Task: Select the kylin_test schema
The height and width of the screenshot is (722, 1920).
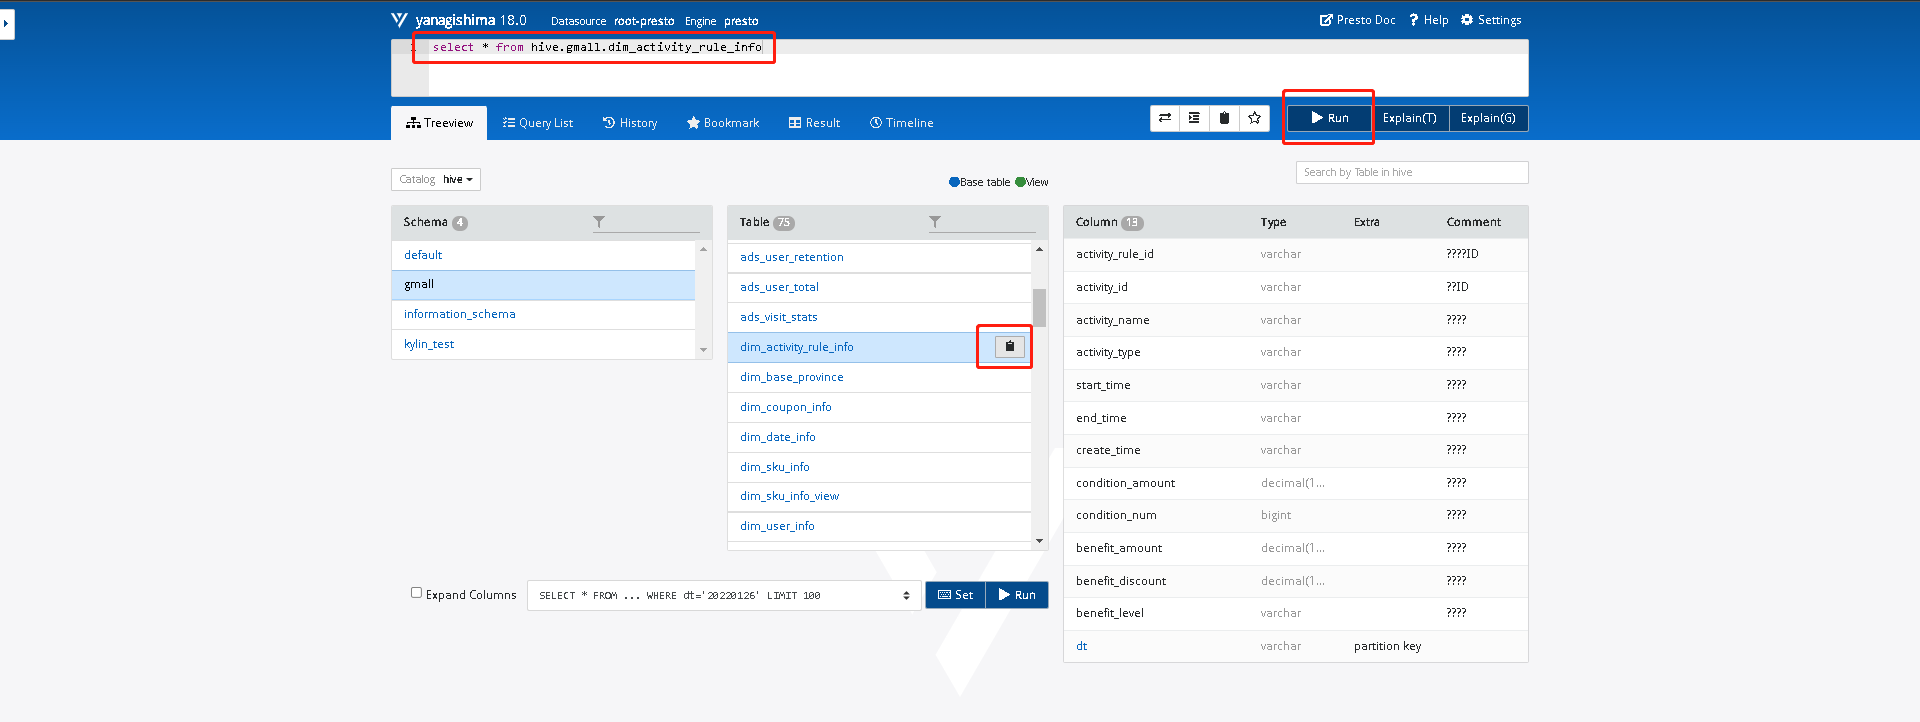Action: point(543,344)
